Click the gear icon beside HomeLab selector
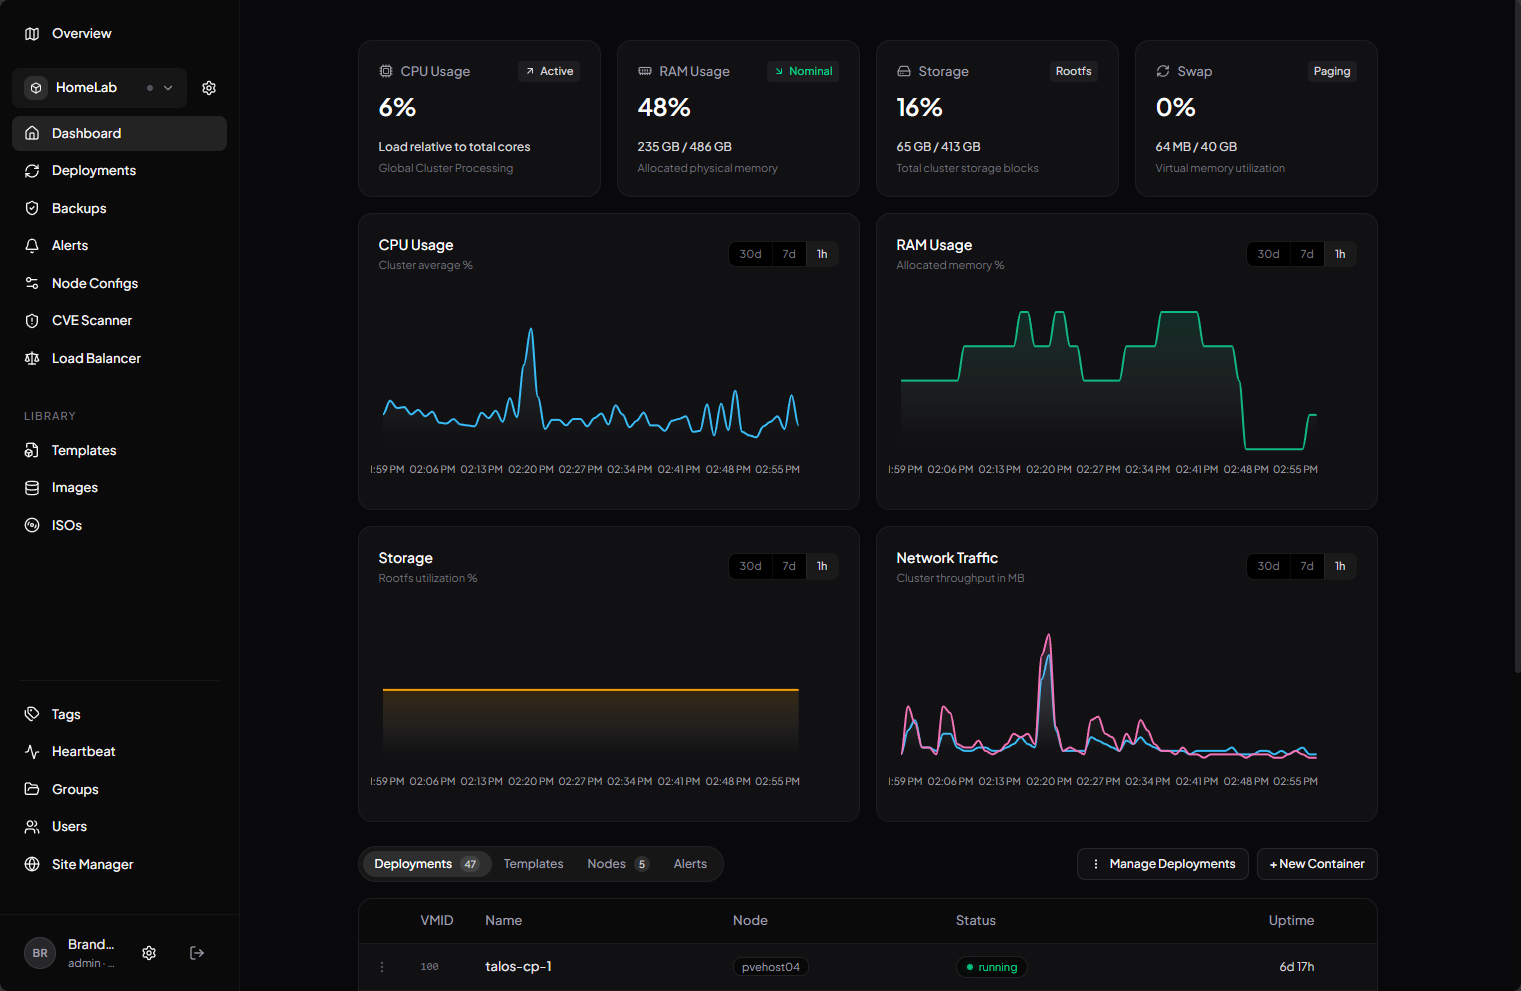1521x991 pixels. point(209,88)
